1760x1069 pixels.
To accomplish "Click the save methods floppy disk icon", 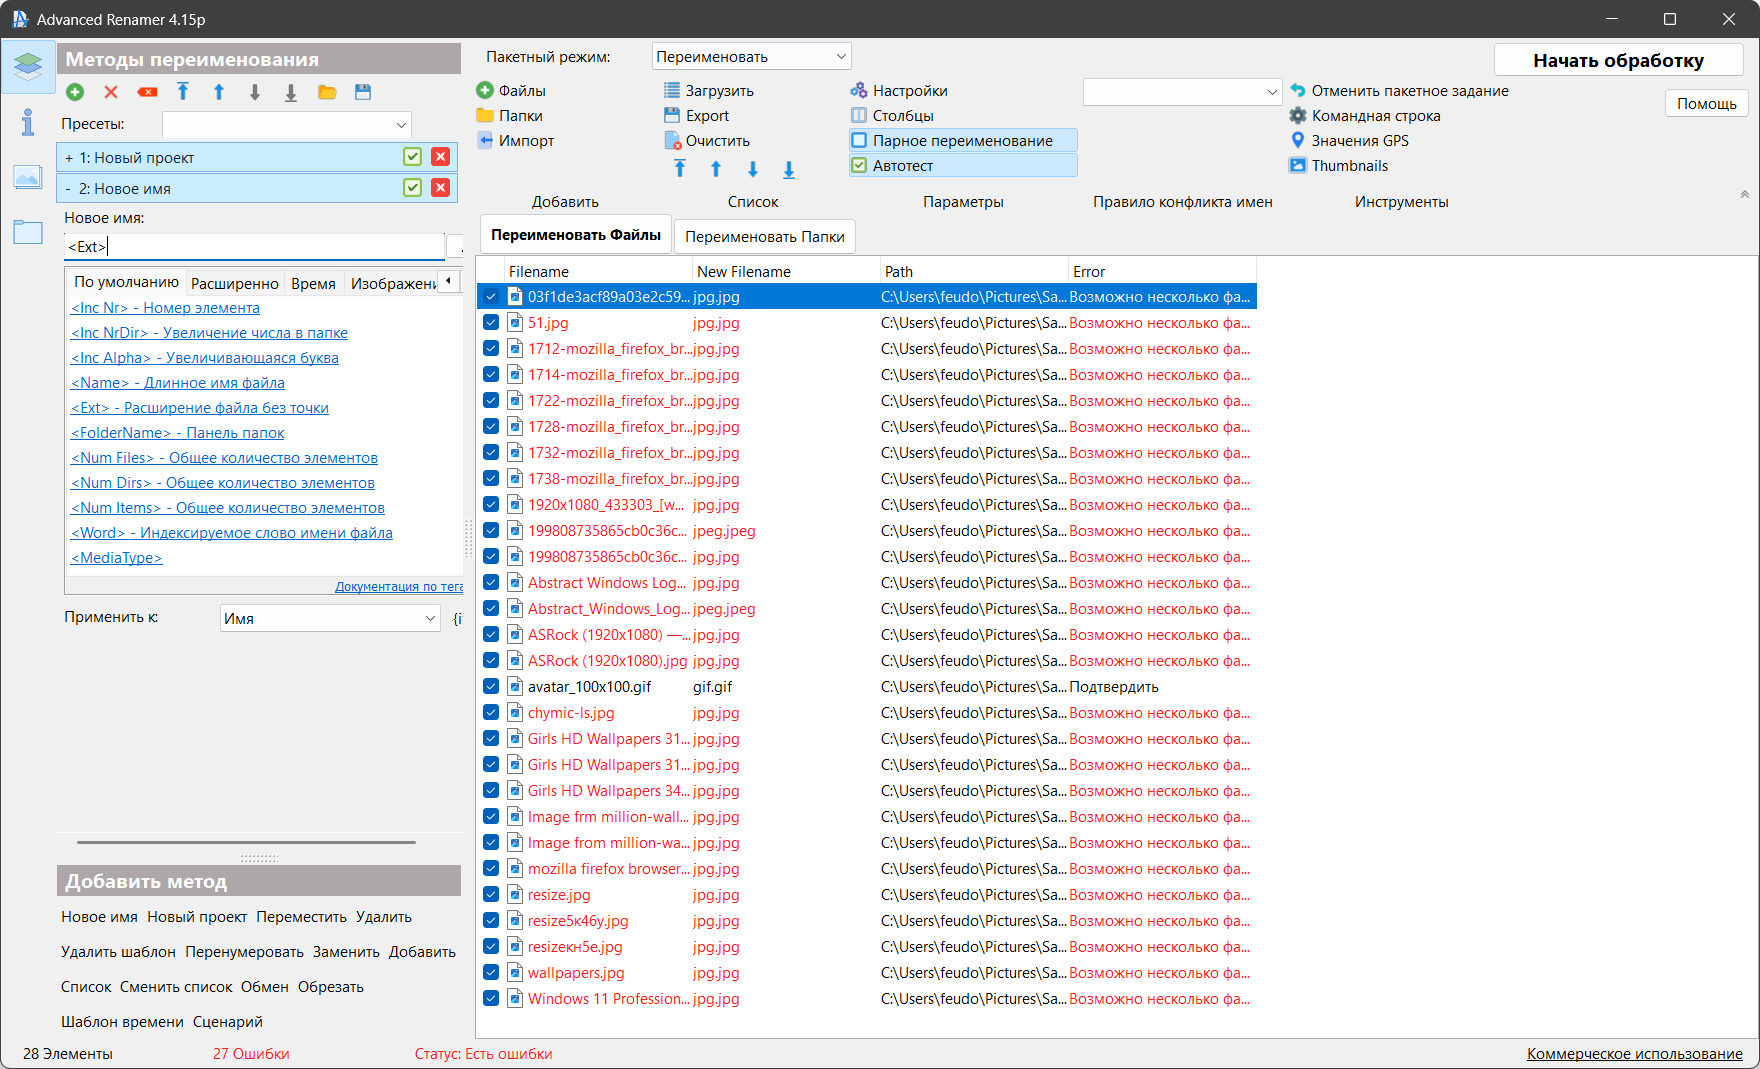I will [x=363, y=92].
